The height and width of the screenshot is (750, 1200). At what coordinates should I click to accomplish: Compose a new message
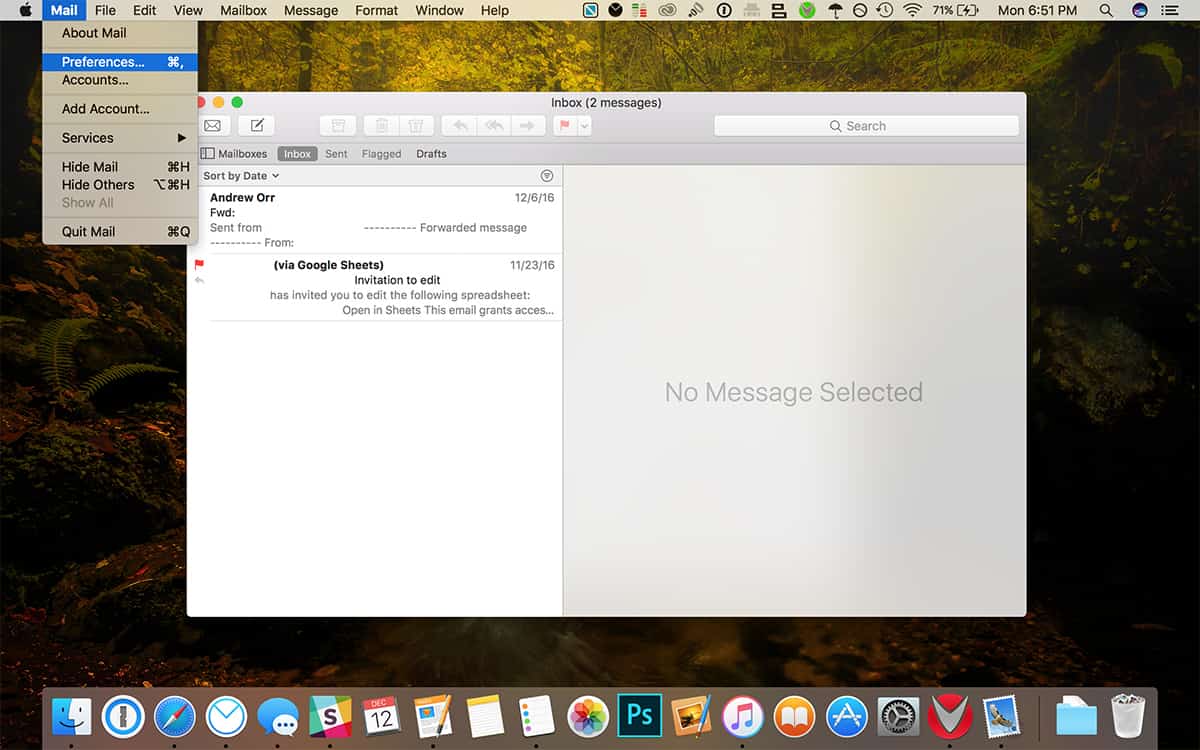257,126
